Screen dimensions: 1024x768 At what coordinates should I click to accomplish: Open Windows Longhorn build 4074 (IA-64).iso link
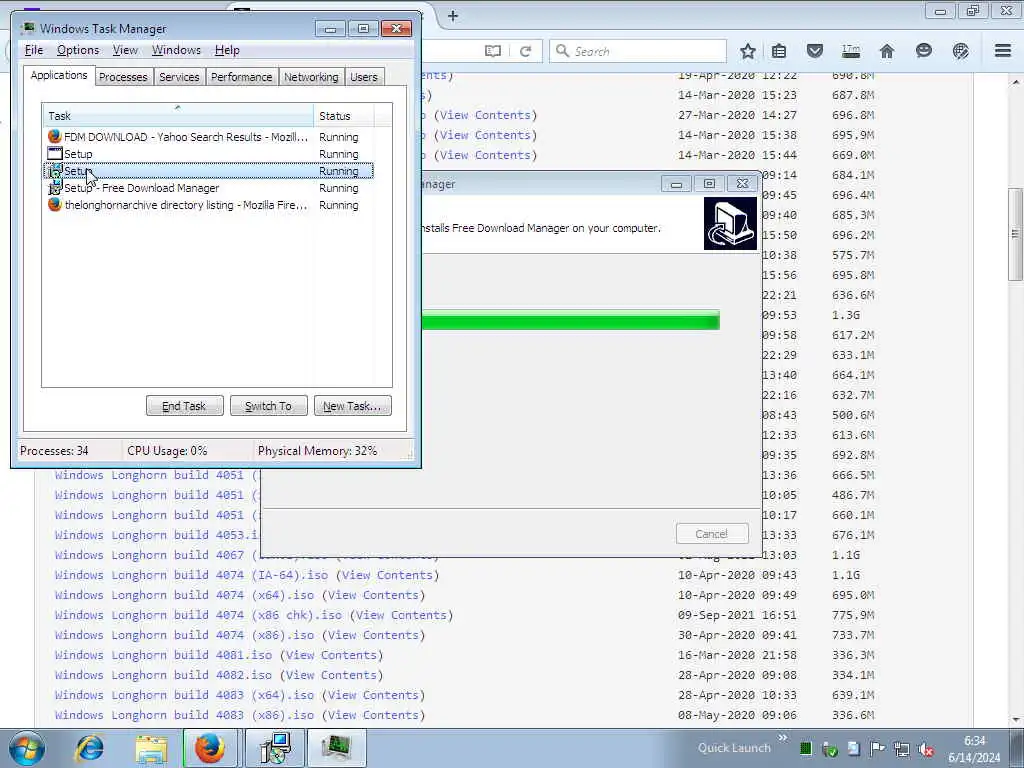tap(191, 575)
